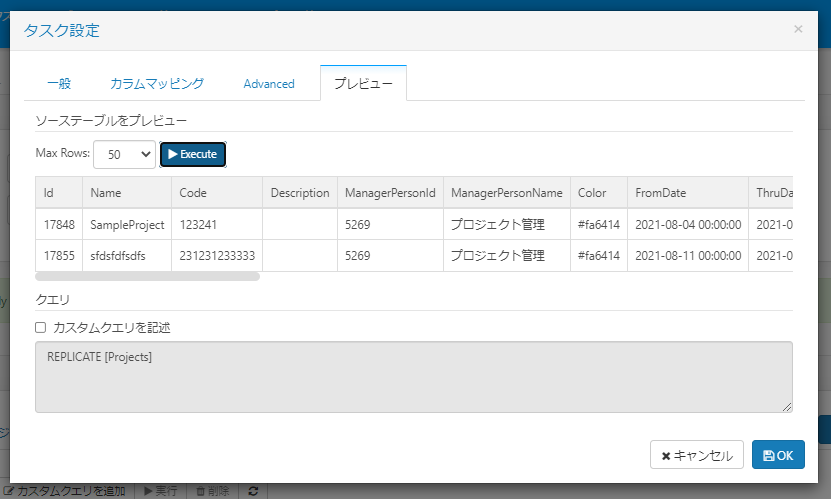Click the refresh icon in bottom toolbar
The image size is (831, 499).
pos(253,491)
